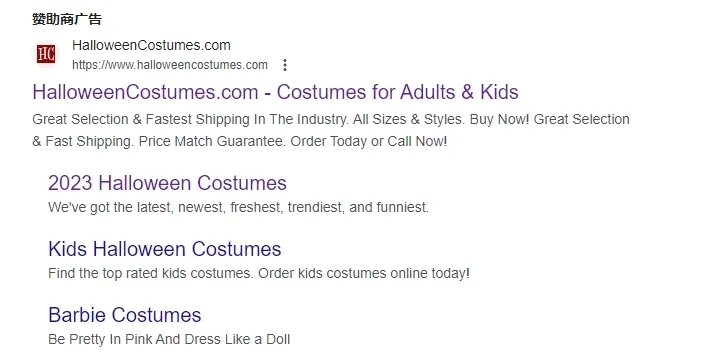
Task: Click the https://www.halloweencostumes.com URL
Action: coord(170,65)
